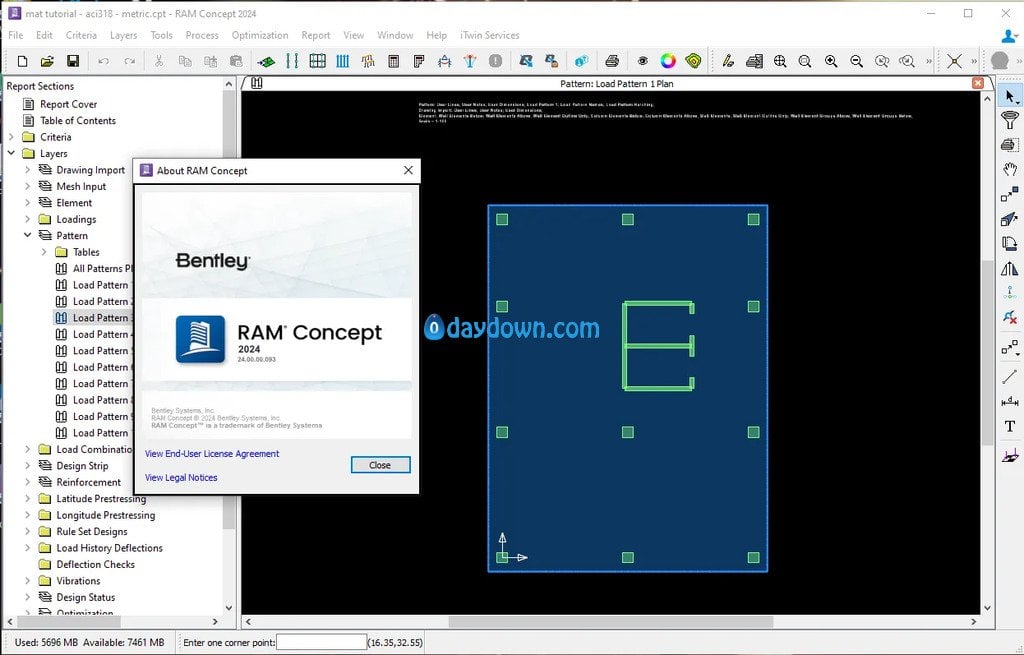
Task: Click the plan view horizontal scrollbar
Action: pyautogui.click(x=611, y=622)
